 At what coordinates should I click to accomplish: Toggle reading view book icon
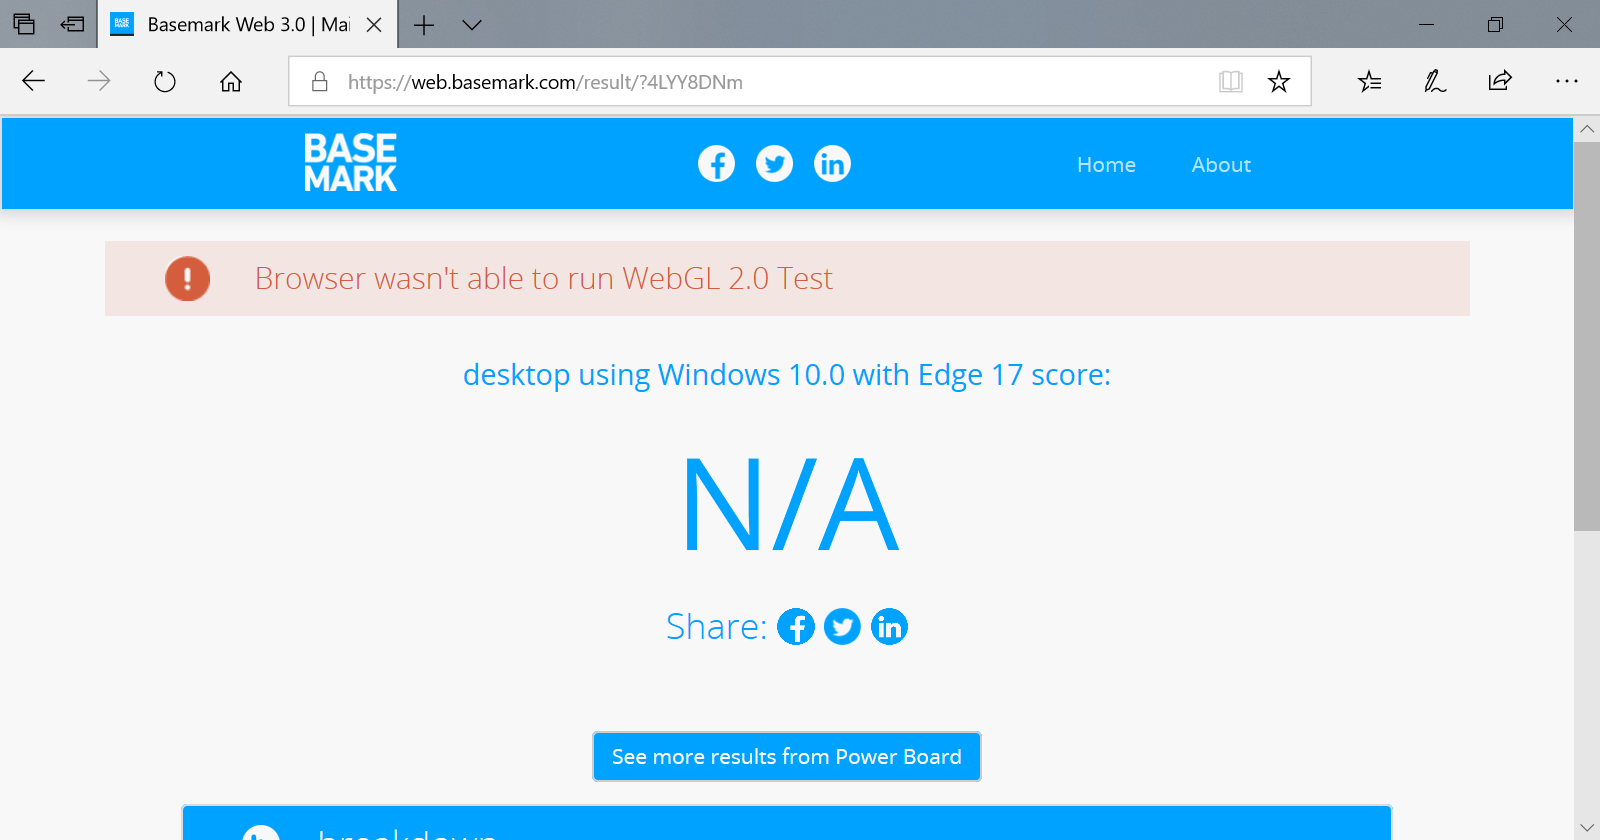tap(1231, 81)
